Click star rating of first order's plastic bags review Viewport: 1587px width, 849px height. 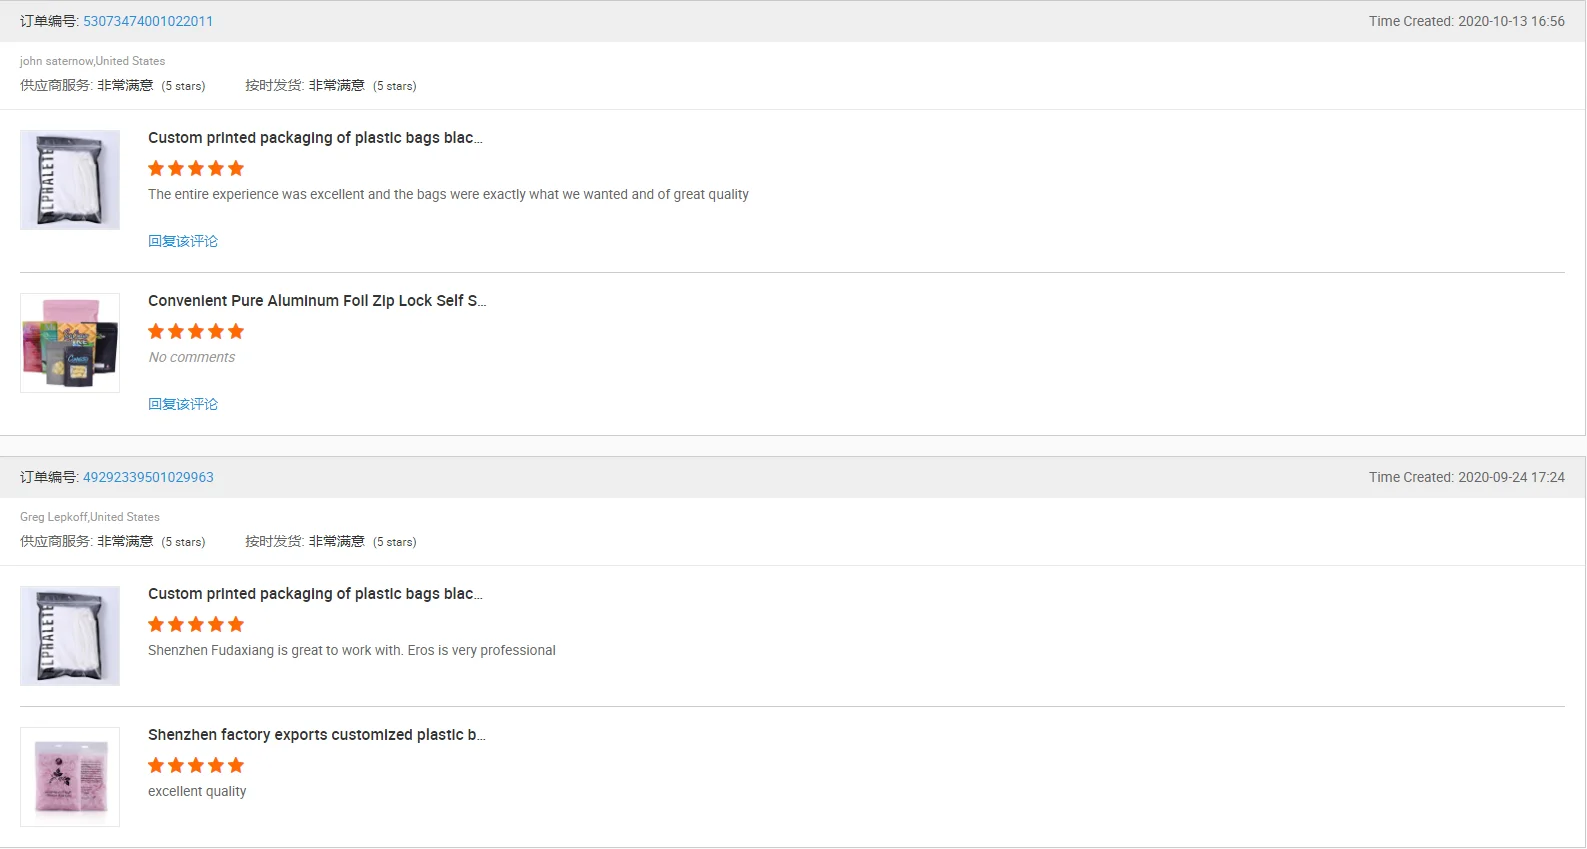[x=196, y=168]
